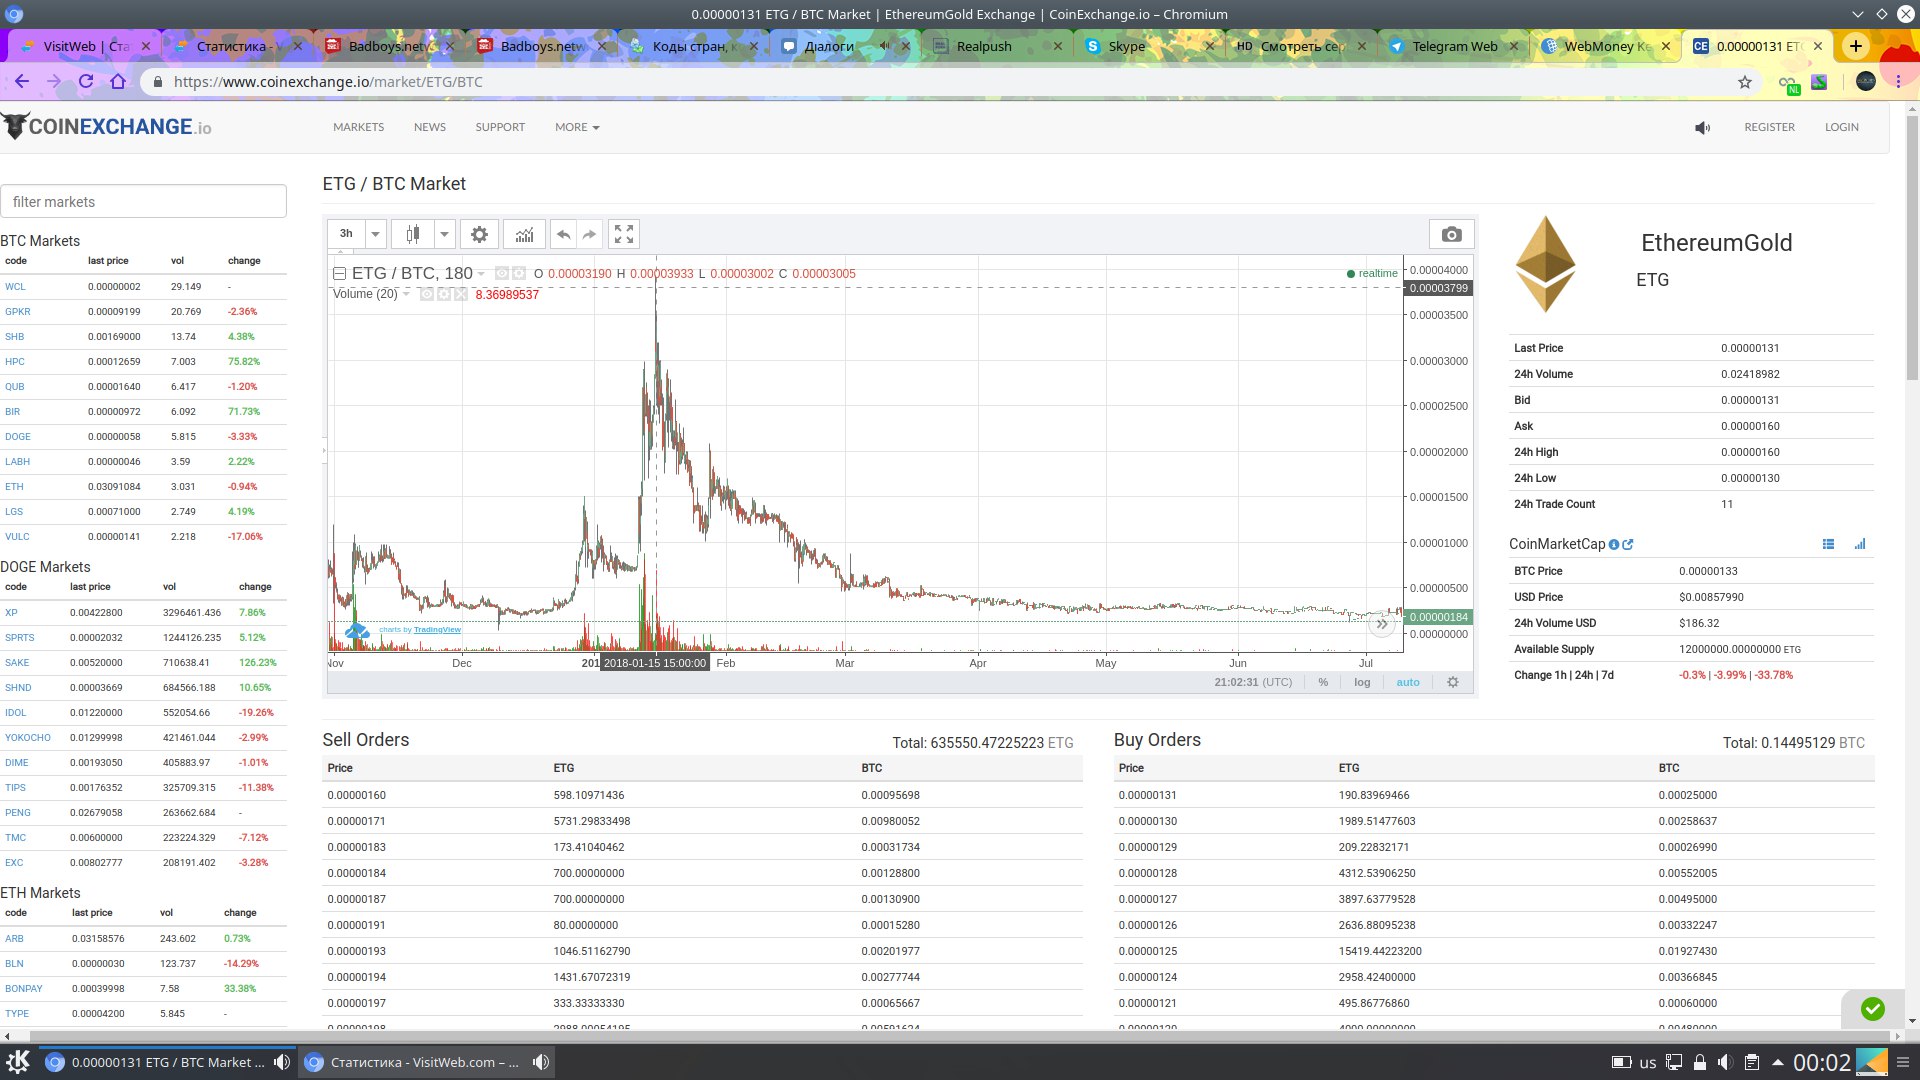Expand hidden system tray icons arrow
Image resolution: width=1920 pixels, height=1080 pixels.
click(x=1777, y=1062)
